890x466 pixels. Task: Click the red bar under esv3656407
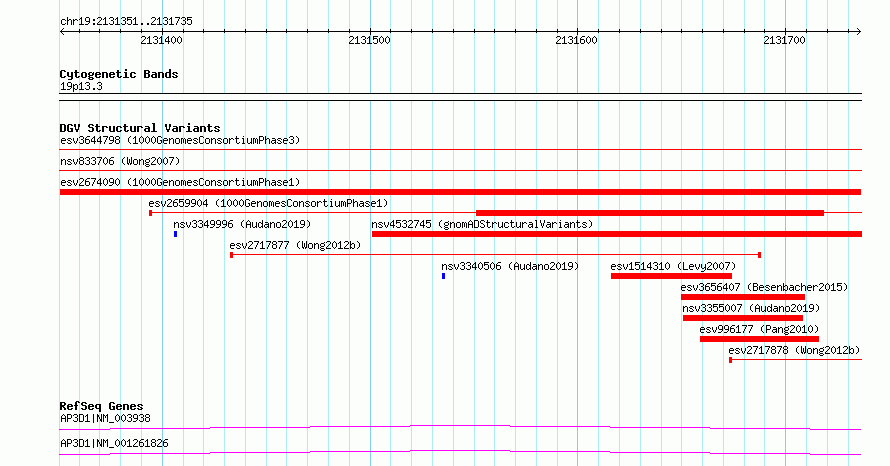743,297
